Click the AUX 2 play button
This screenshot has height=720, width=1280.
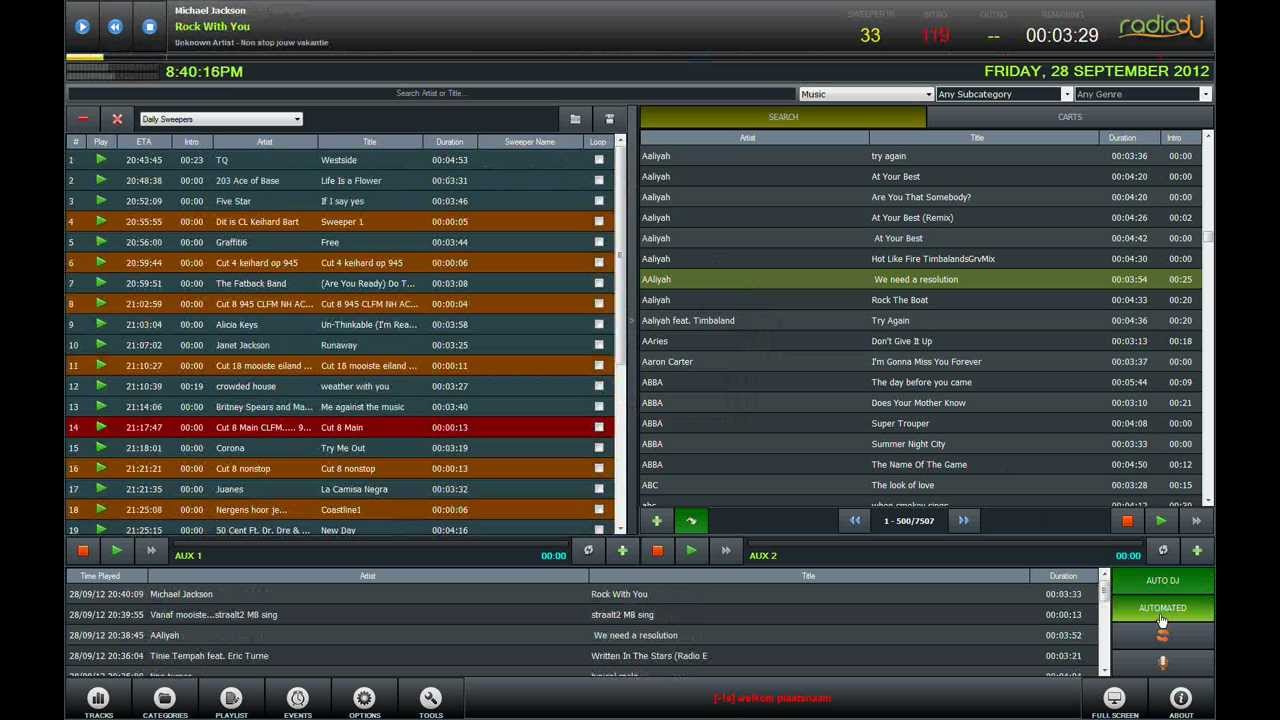click(x=691, y=551)
